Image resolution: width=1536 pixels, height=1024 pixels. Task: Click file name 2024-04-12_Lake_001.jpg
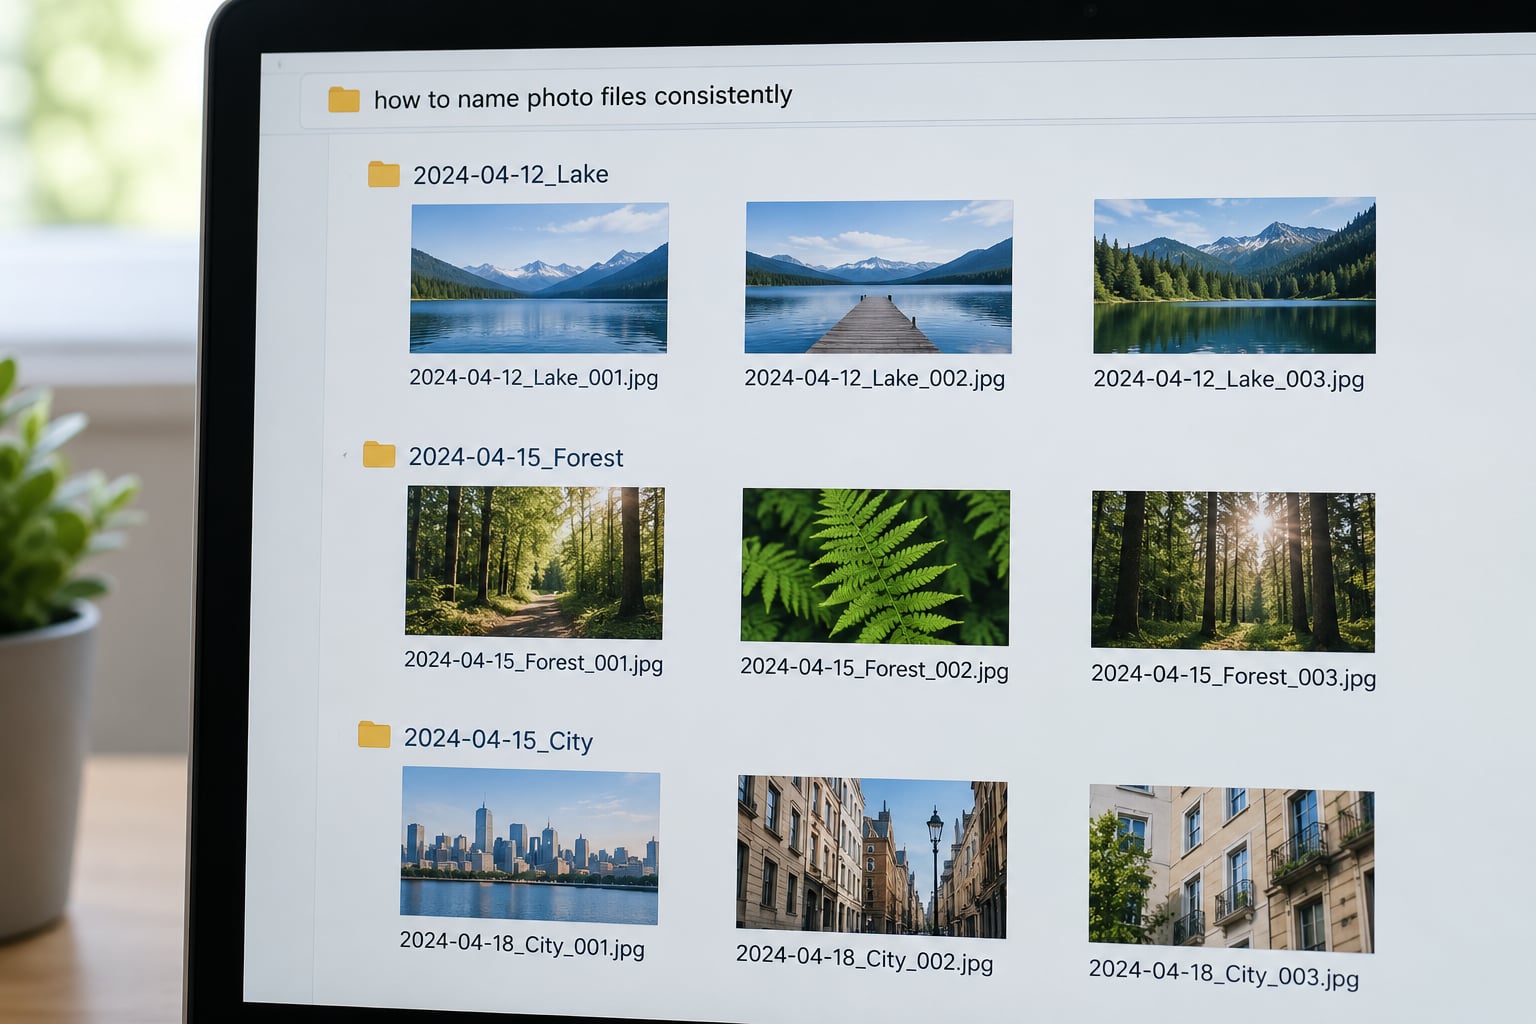pos(533,378)
